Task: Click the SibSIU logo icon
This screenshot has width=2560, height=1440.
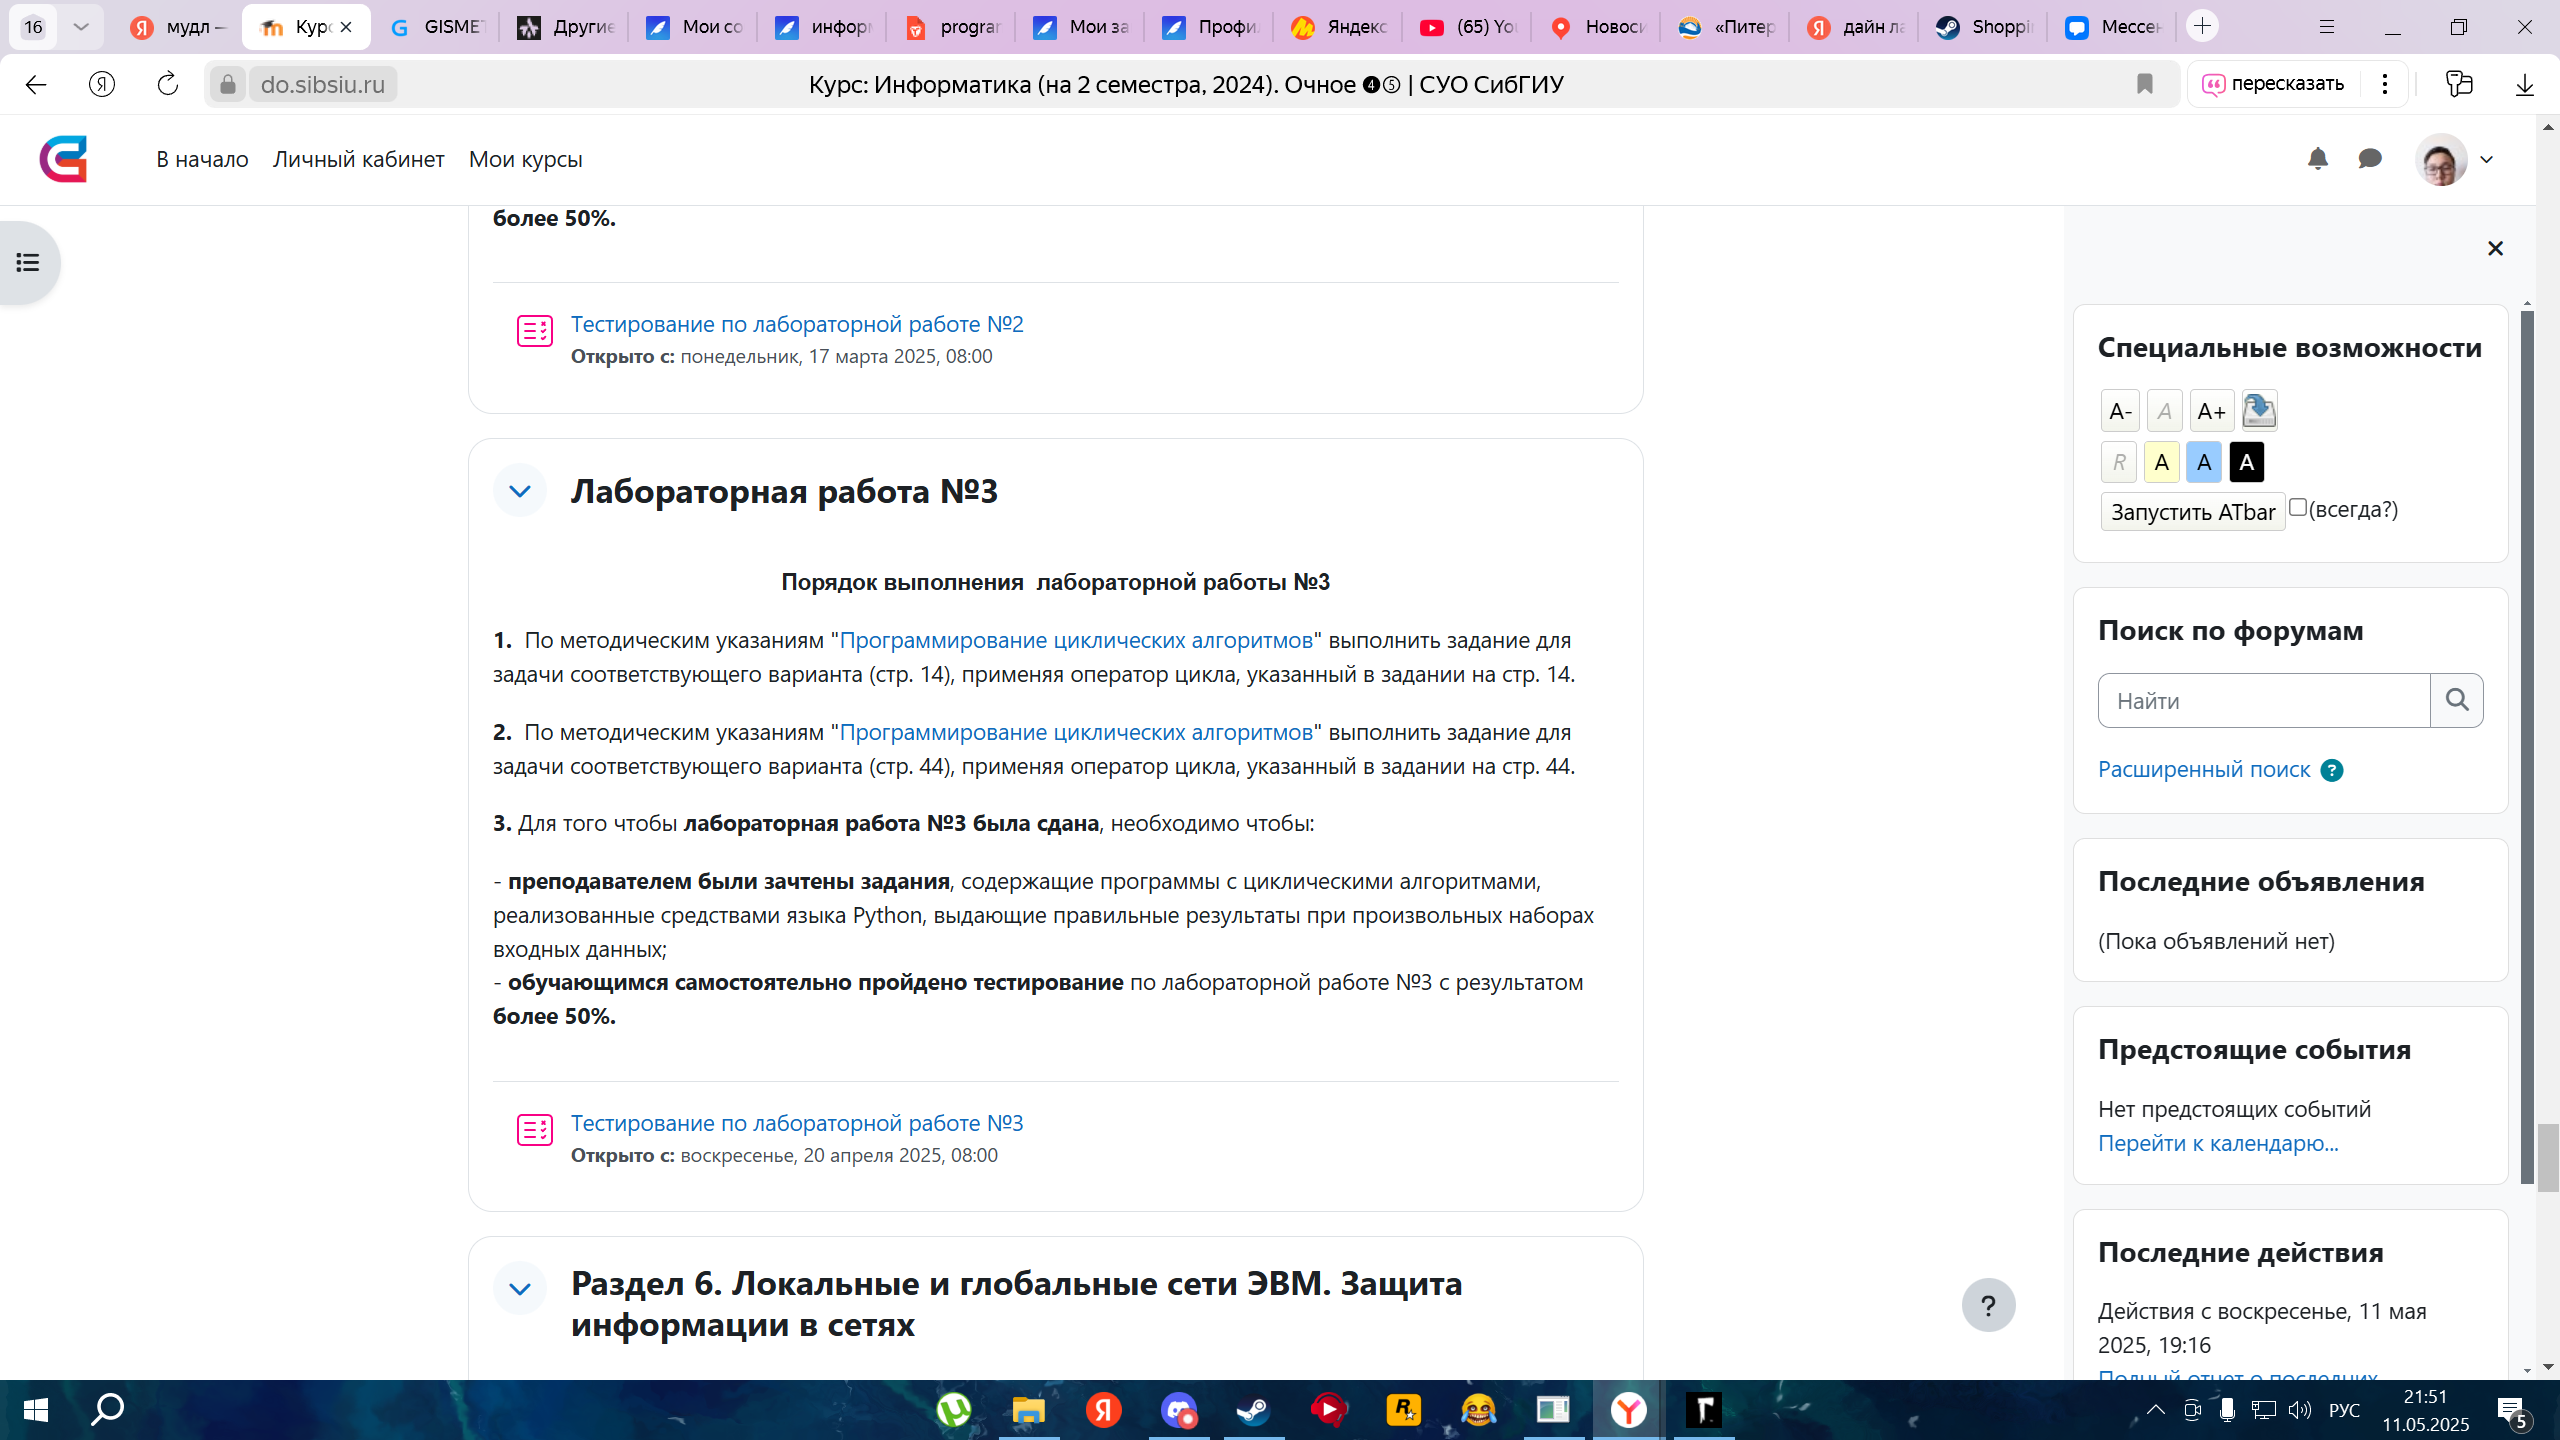Action: tap(63, 159)
